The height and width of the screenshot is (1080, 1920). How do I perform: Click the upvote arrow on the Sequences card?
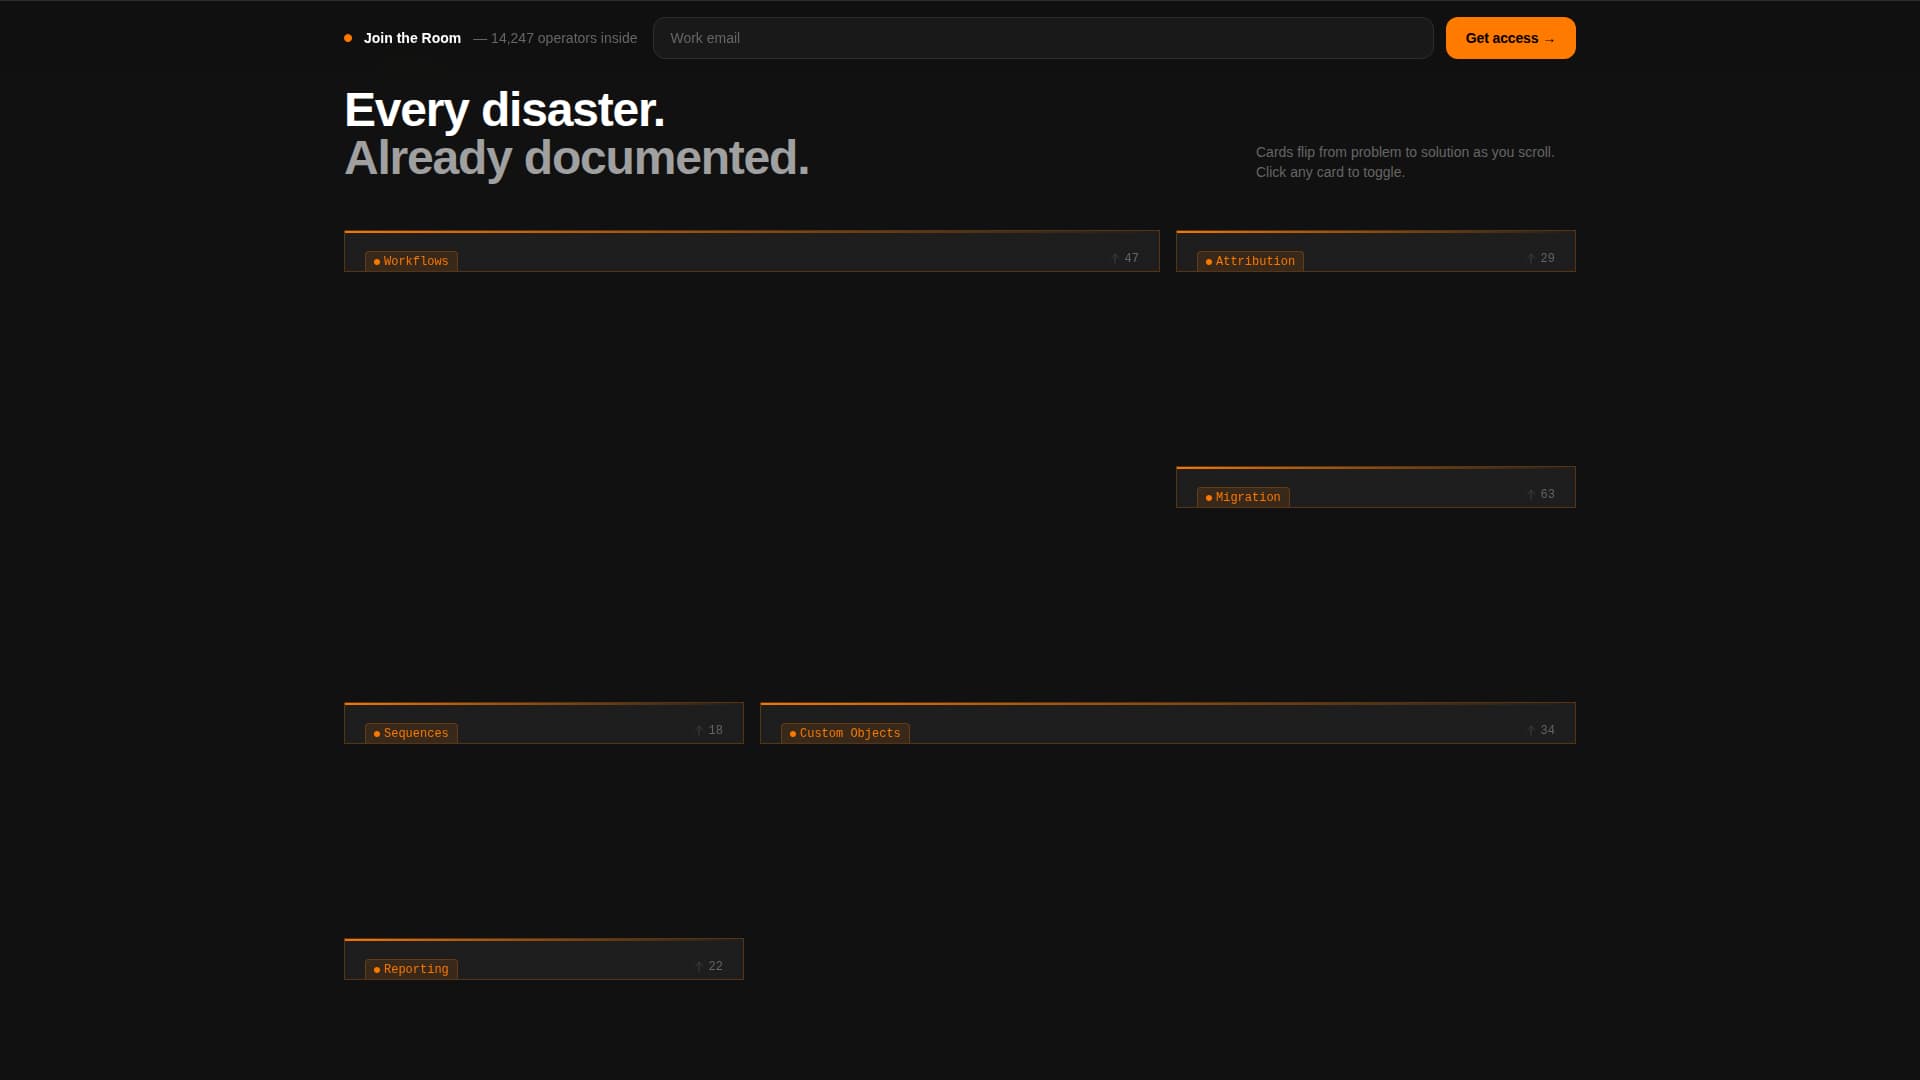click(700, 730)
